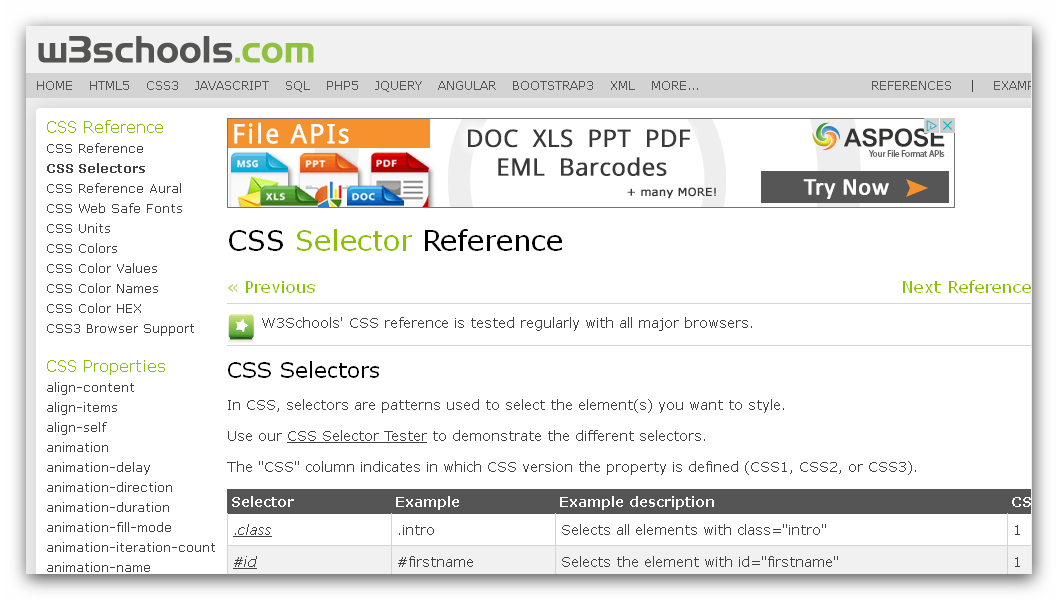Click the green star icon

[x=241, y=326]
